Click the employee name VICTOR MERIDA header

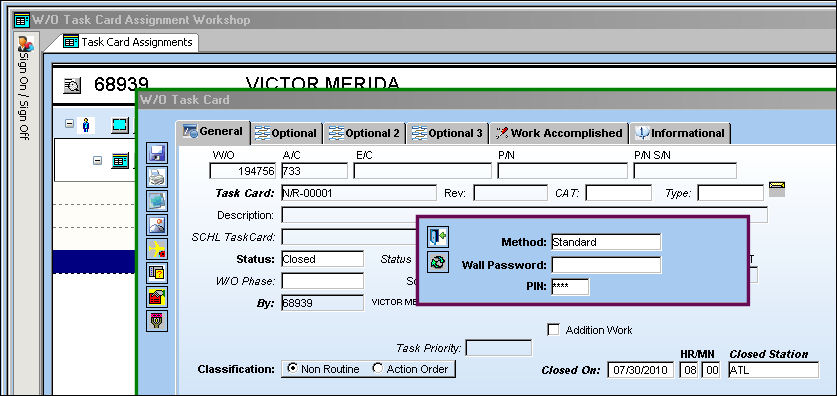click(x=322, y=84)
